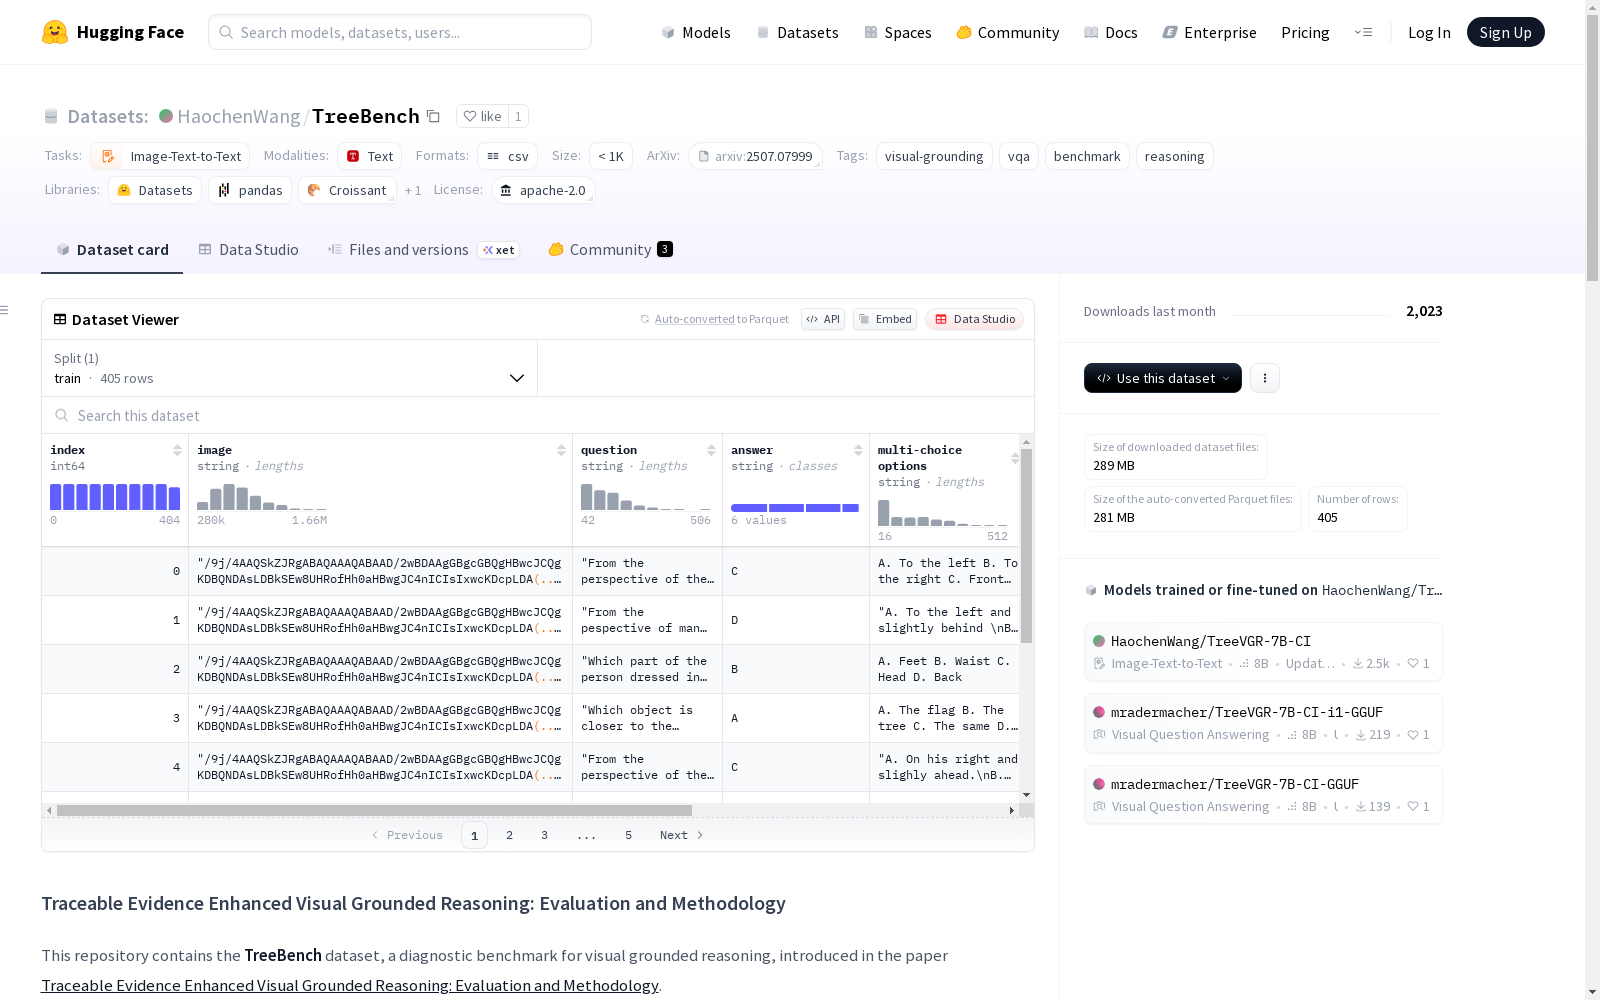Click the image lengths histogram

click(262, 497)
